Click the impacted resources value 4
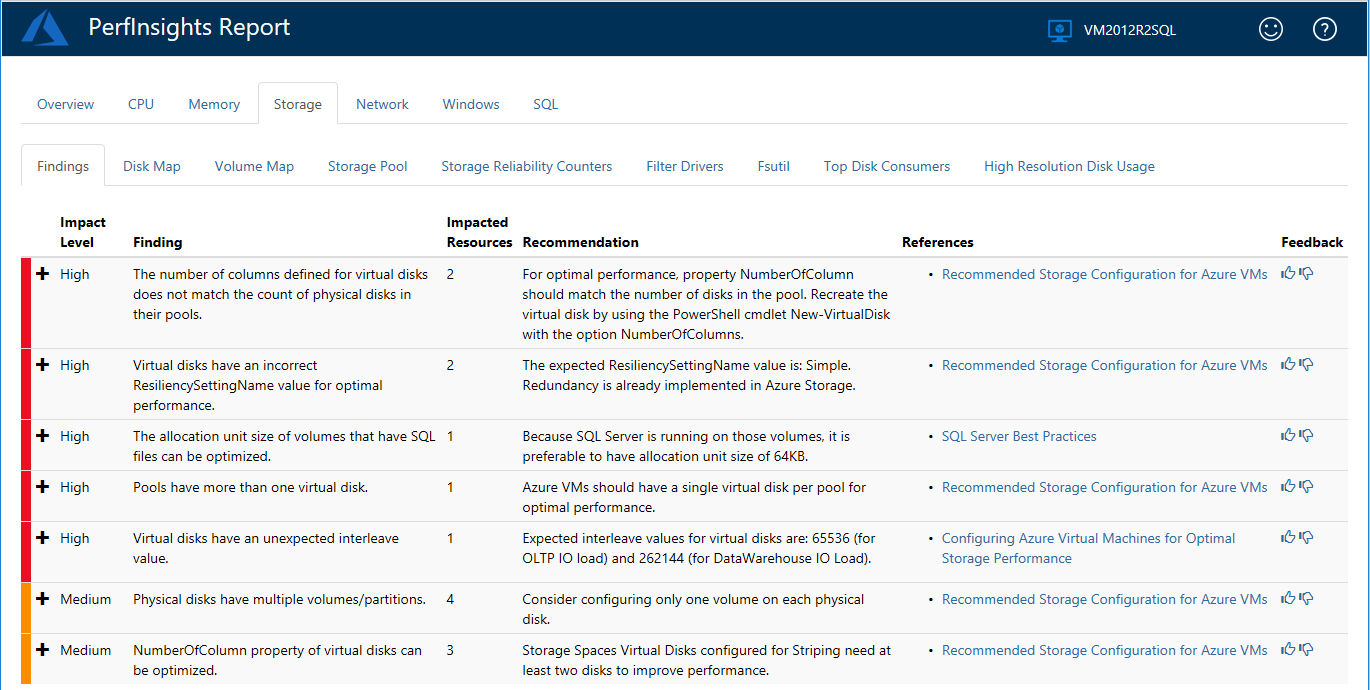Screen dimensions: 1370x690 tap(450, 599)
